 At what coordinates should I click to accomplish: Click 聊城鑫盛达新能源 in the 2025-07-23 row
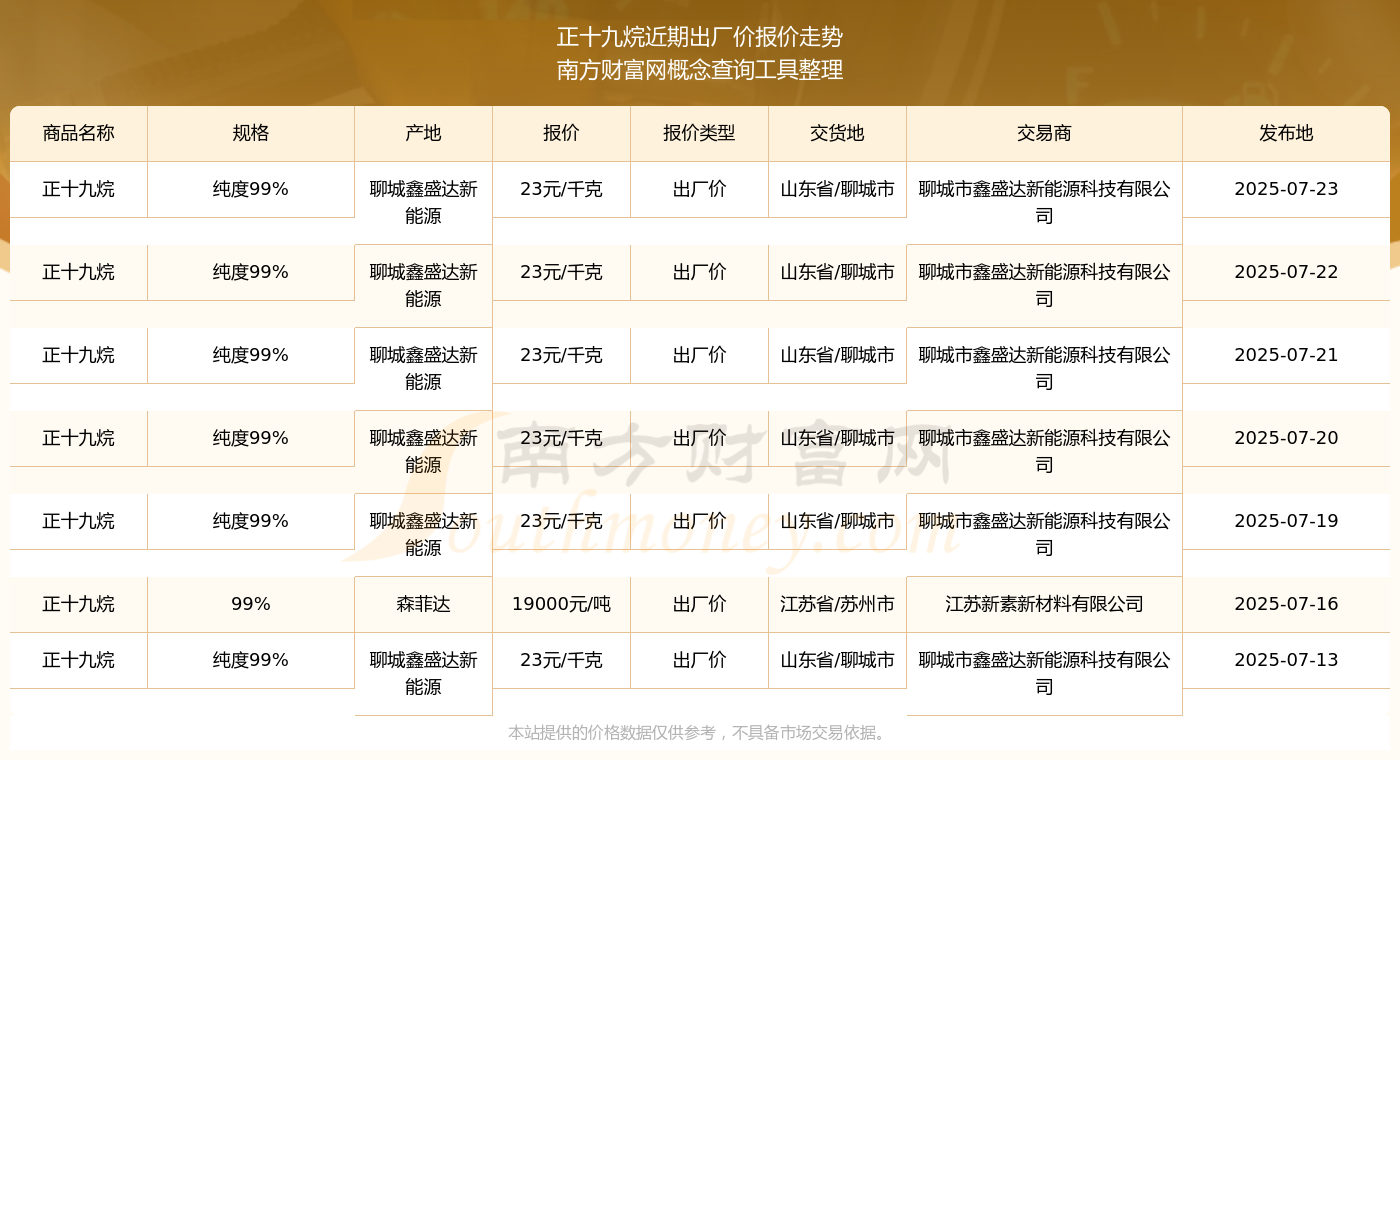pos(424,203)
